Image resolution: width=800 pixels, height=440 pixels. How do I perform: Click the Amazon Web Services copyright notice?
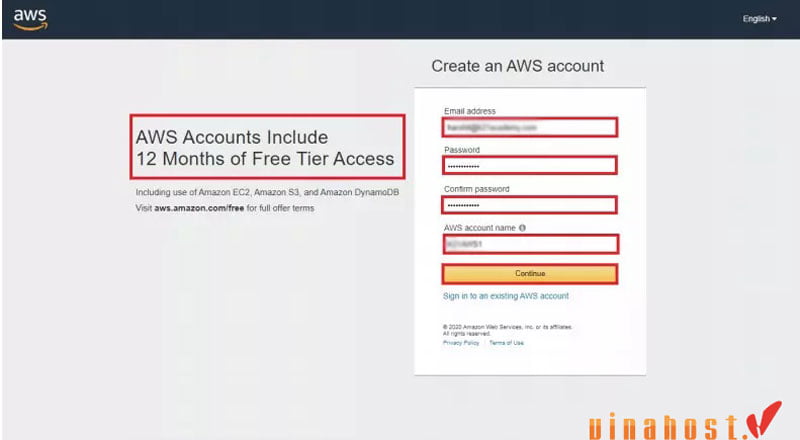pyautogui.click(x=507, y=330)
